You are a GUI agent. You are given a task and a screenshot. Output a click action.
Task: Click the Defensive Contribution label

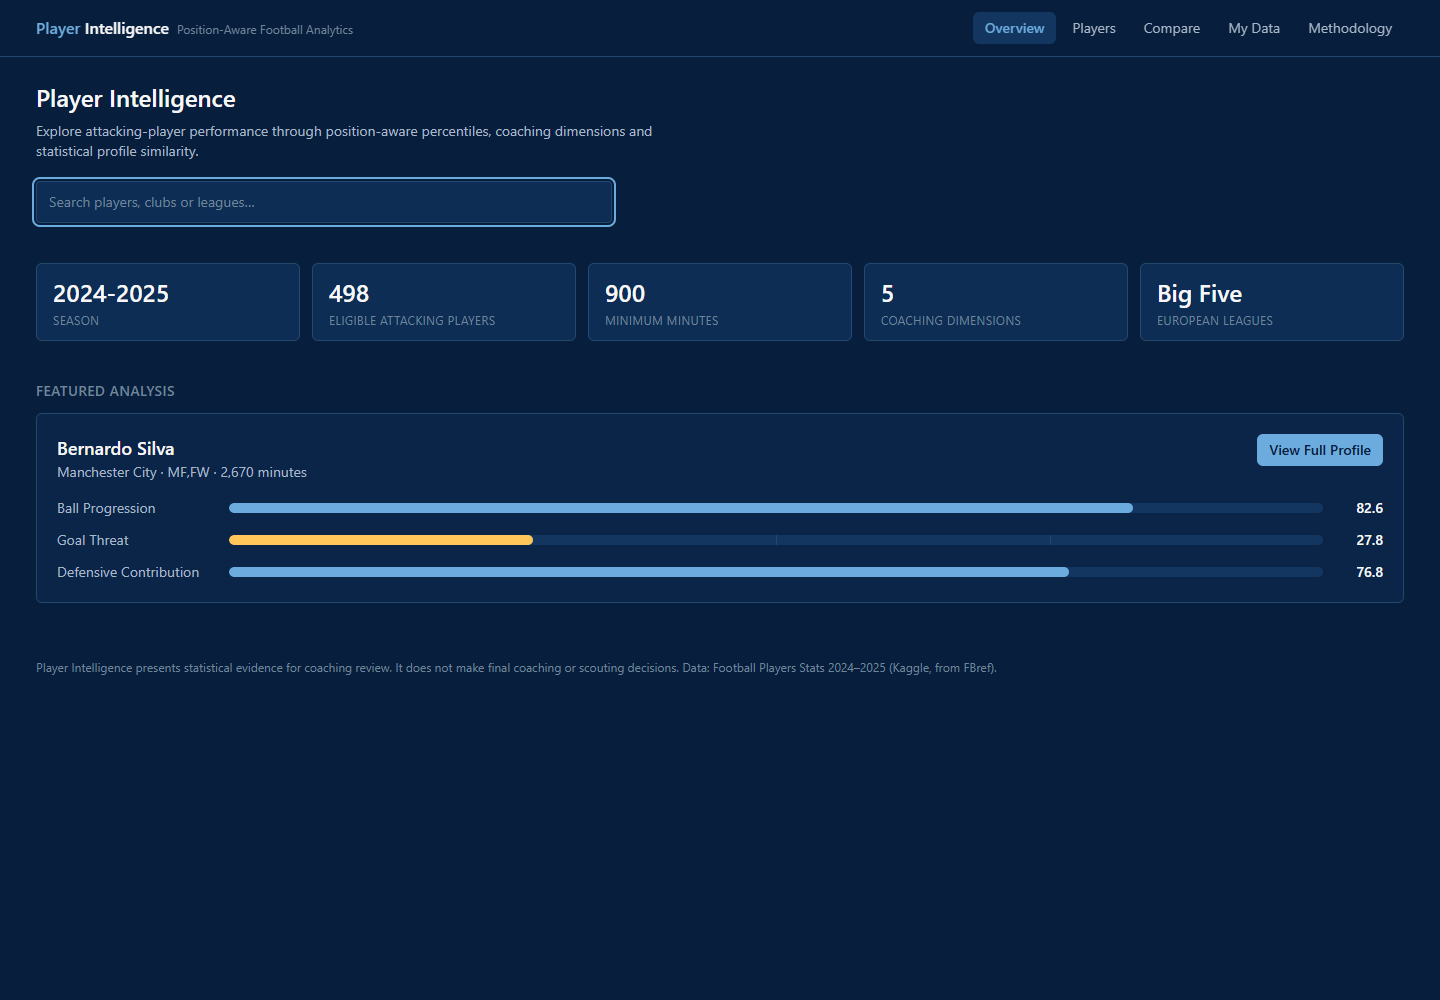pyautogui.click(x=128, y=572)
